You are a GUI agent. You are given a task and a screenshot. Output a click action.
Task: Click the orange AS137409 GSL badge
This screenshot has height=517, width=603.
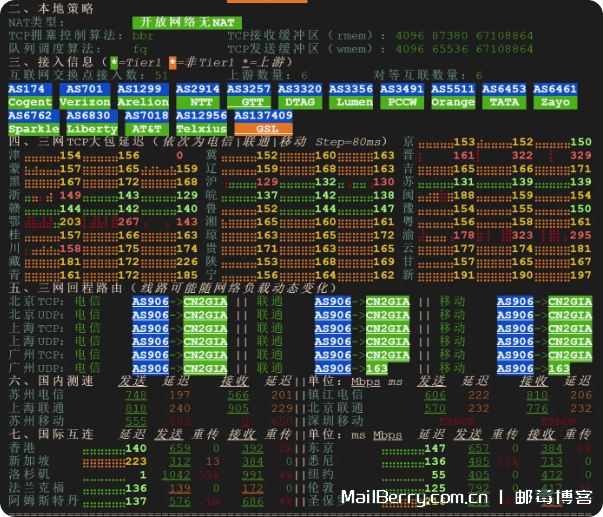click(265, 123)
